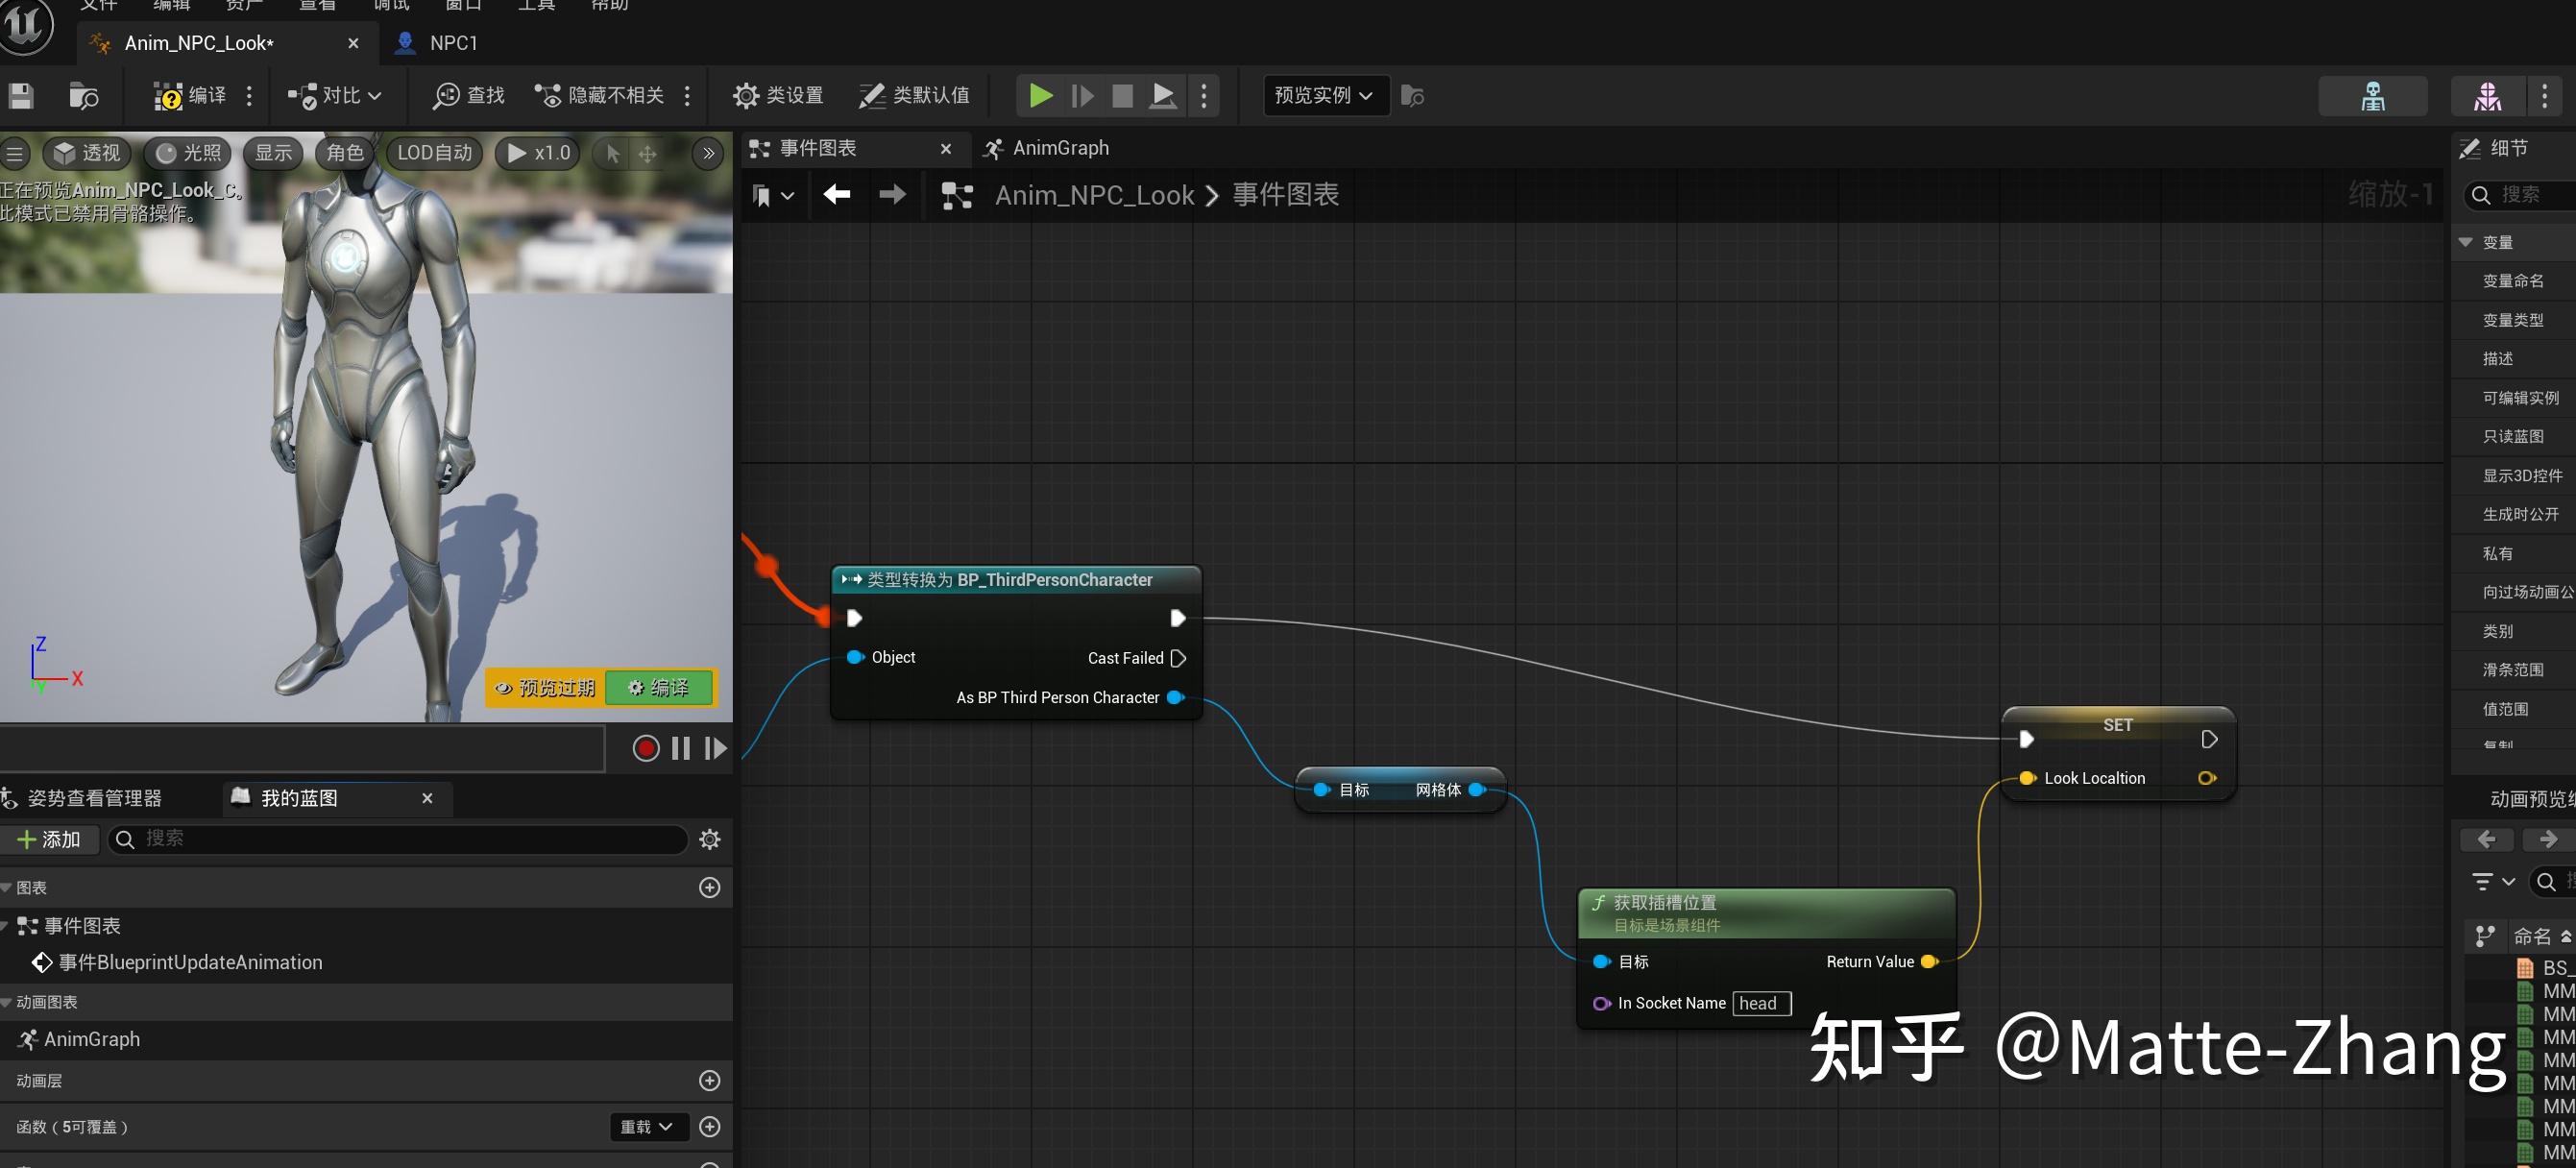Open 查找 to search the blueprint
Image resolution: width=2576 pixels, height=1168 pixels.
[466, 95]
